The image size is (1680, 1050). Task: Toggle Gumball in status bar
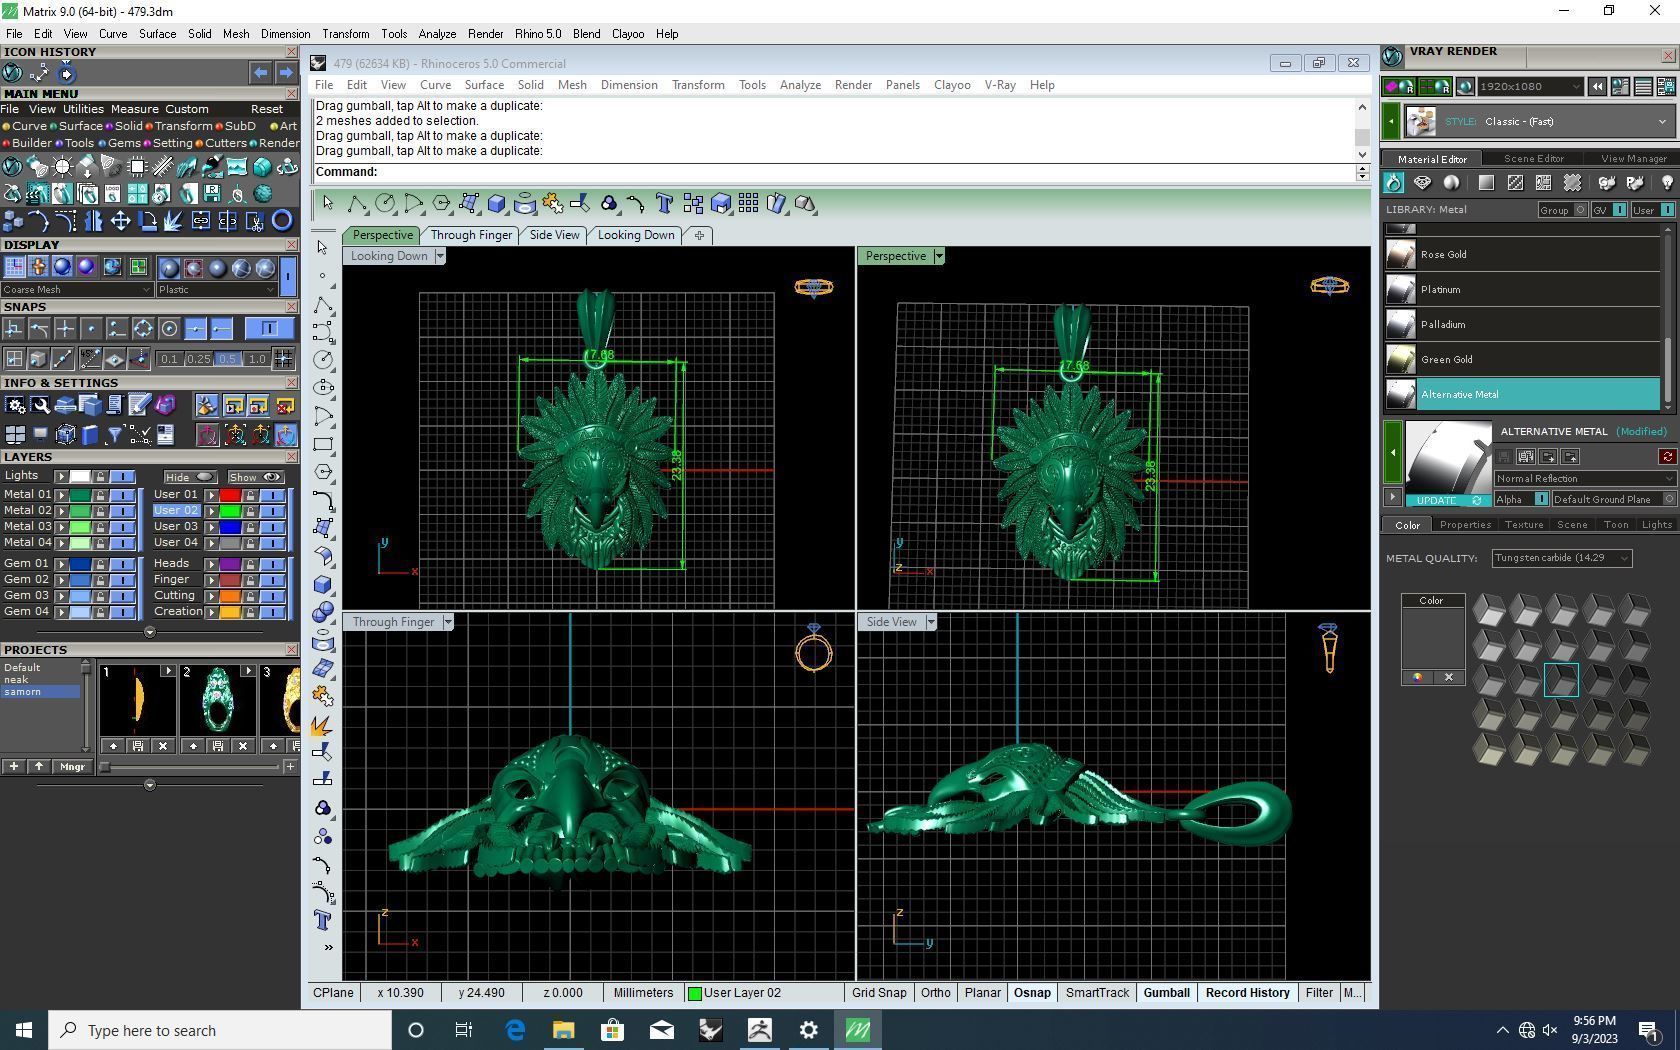1166,993
